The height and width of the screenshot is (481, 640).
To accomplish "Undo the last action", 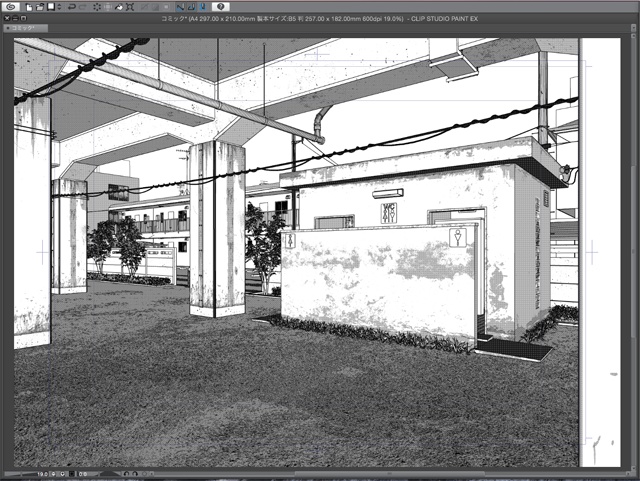I will 72,7.
